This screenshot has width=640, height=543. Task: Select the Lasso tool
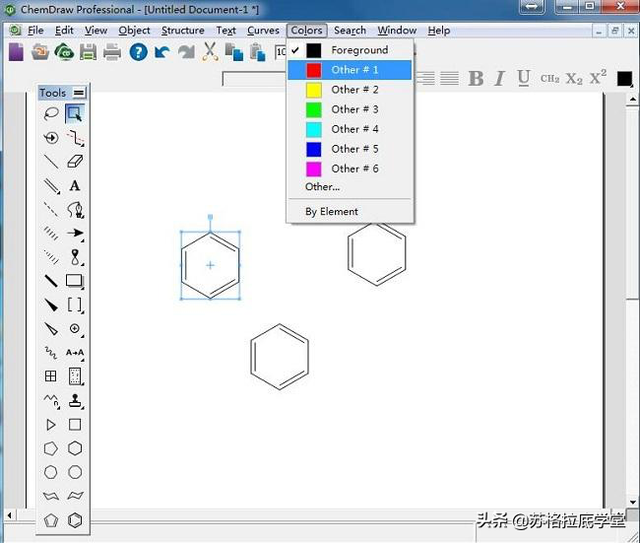pyautogui.click(x=51, y=114)
